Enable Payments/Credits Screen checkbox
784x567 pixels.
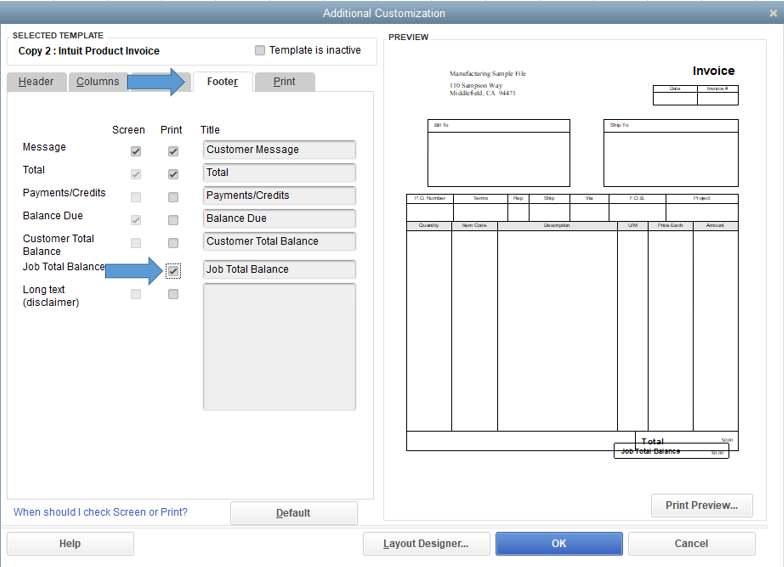[136, 197]
